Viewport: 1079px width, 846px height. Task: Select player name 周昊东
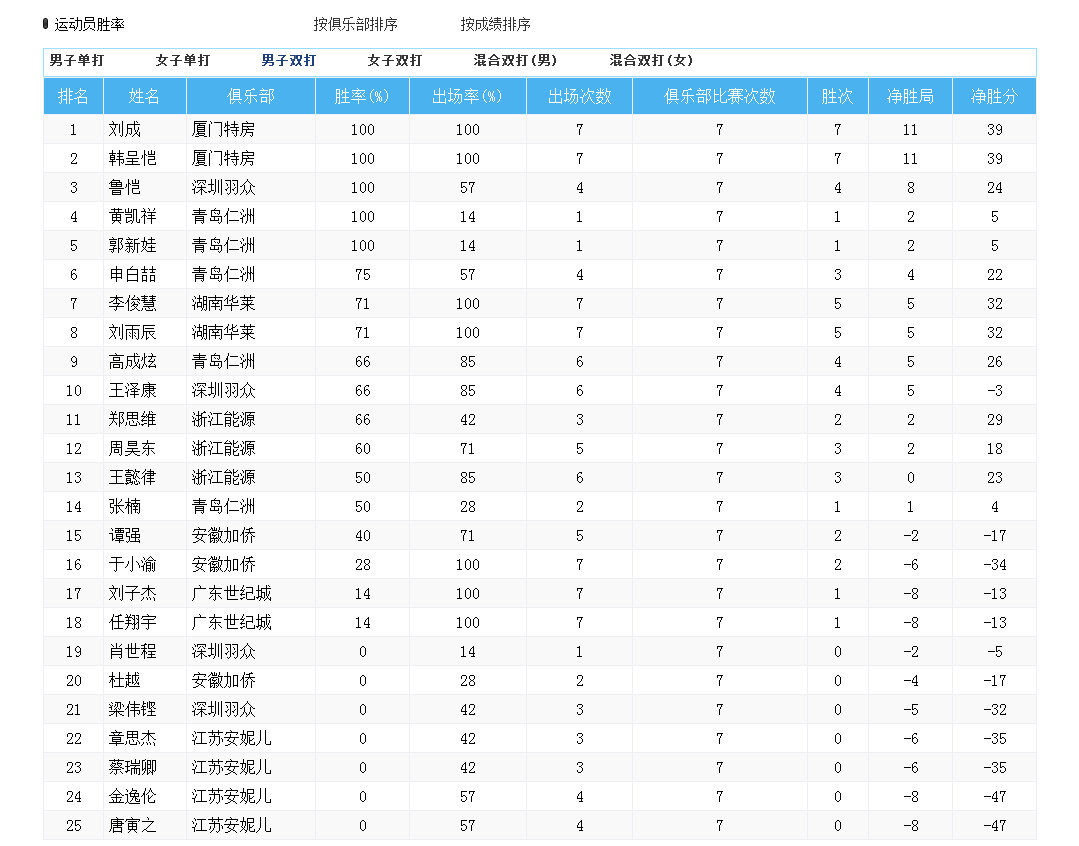132,448
